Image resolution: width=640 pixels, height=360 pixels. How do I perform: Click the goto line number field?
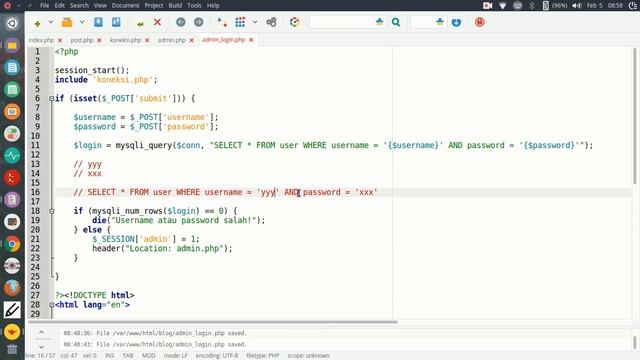[x=422, y=22]
